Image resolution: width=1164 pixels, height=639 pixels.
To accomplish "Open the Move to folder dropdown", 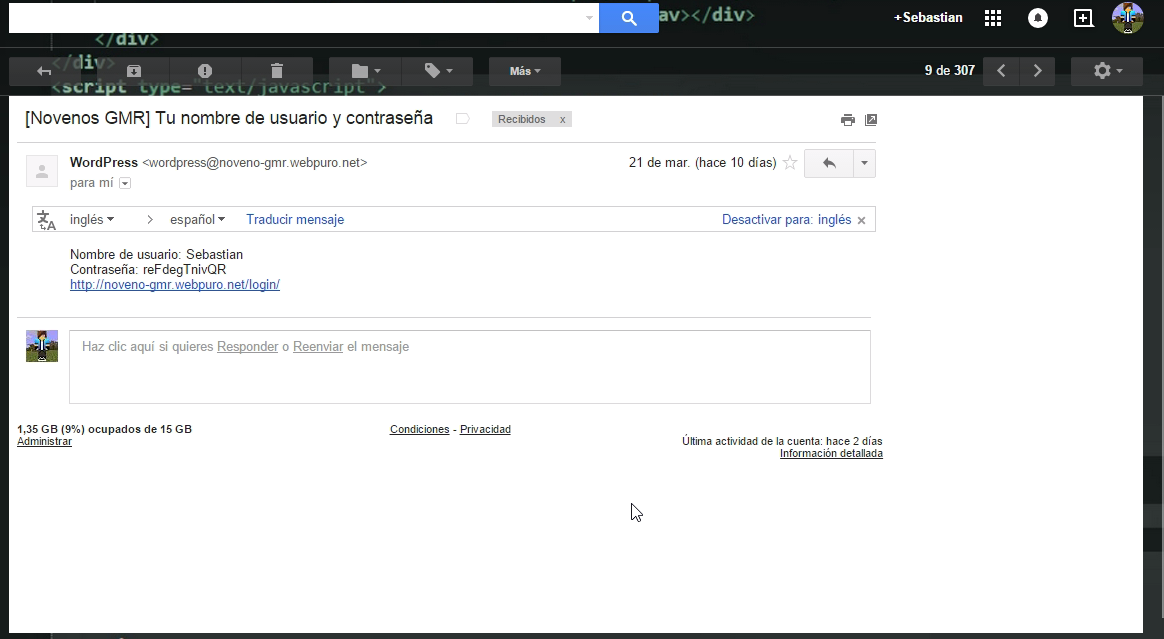I will tap(365, 71).
